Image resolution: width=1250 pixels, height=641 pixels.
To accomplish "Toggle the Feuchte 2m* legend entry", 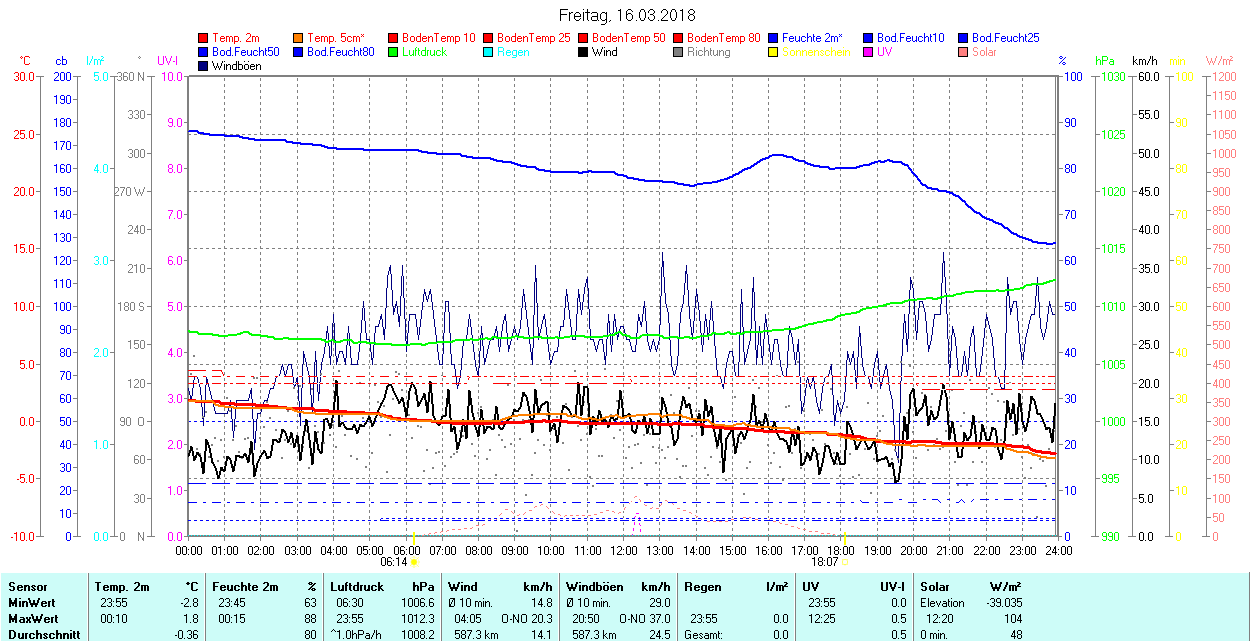I will point(813,38).
